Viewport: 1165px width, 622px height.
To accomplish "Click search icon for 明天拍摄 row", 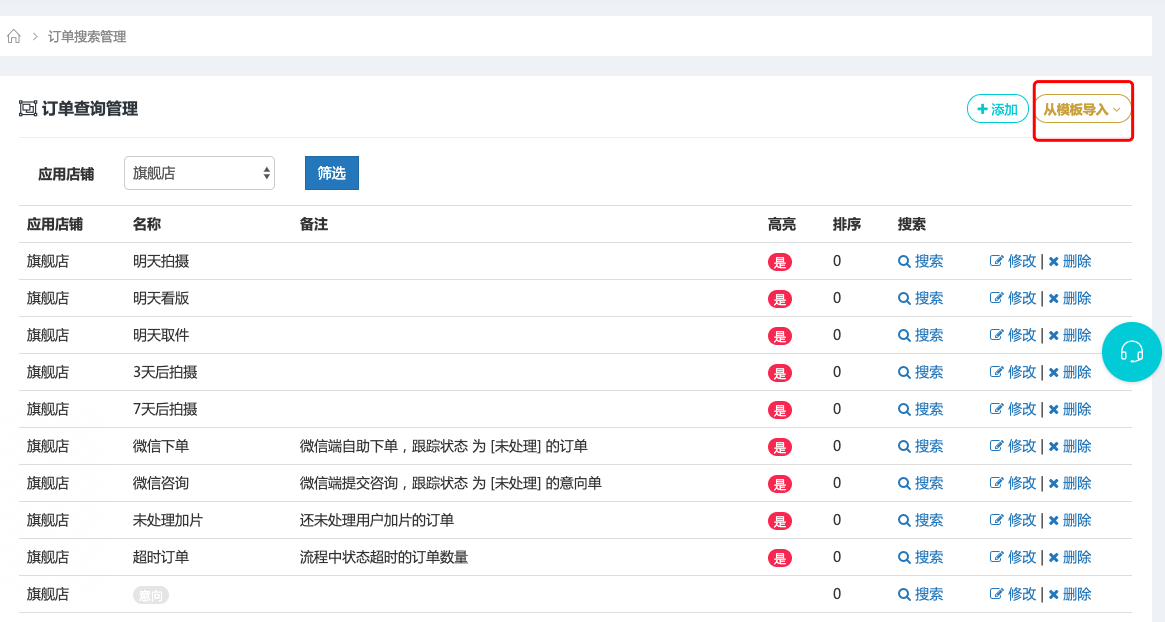I will click(904, 262).
